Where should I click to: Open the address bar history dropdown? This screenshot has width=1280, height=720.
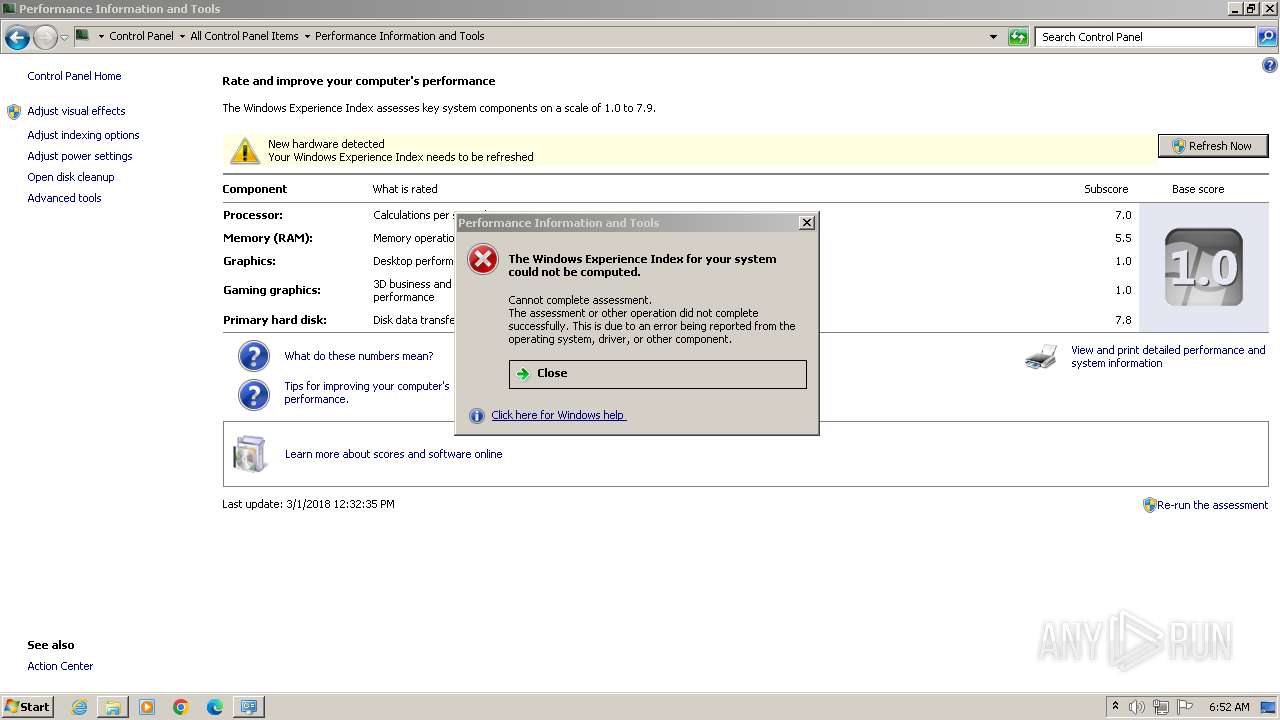pyautogui.click(x=993, y=37)
